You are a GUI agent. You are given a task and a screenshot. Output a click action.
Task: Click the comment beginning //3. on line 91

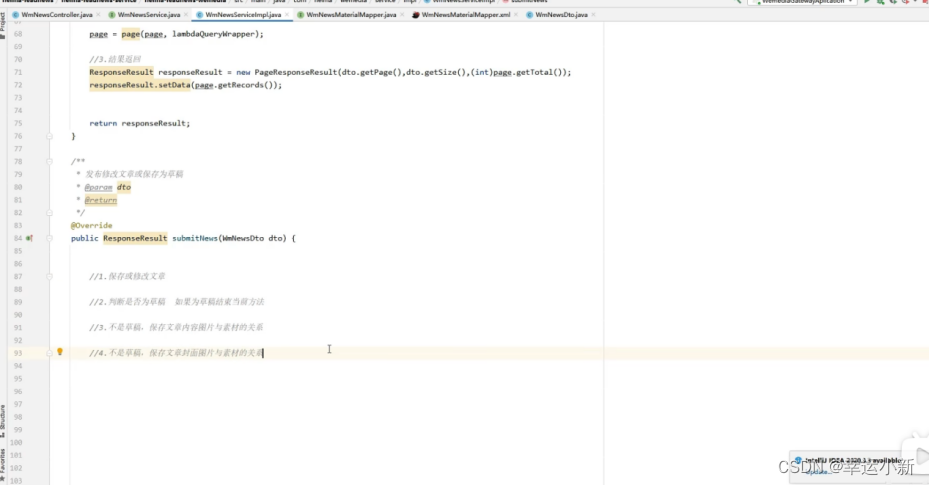pos(176,327)
